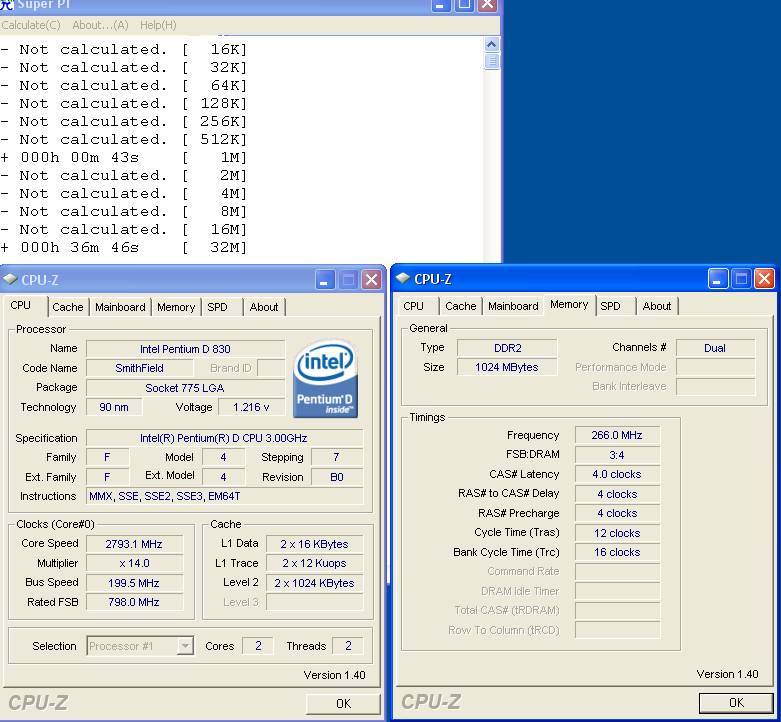Minimize the left CPU-Z window
The height and width of the screenshot is (722, 781).
pos(325,280)
